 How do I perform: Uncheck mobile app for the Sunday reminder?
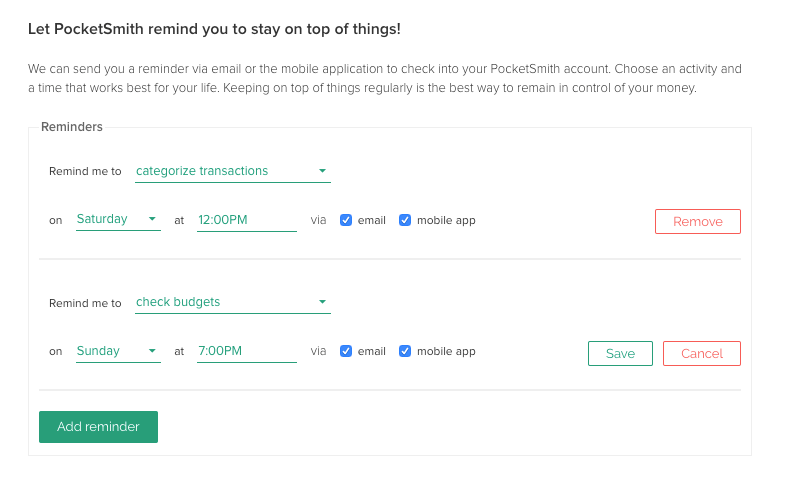tap(405, 351)
